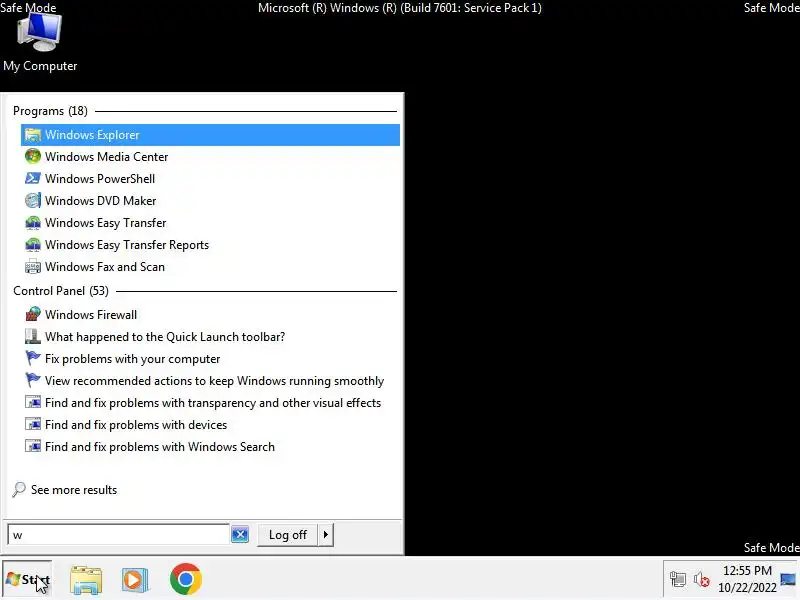Open 'View recommended actions to keep Windows running smoothly'
The image size is (800, 600).
tap(210, 380)
